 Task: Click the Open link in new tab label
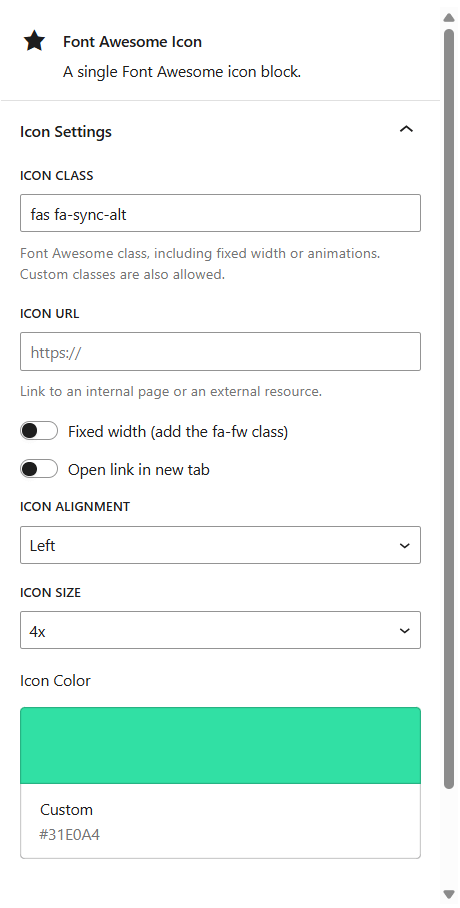pos(138,470)
